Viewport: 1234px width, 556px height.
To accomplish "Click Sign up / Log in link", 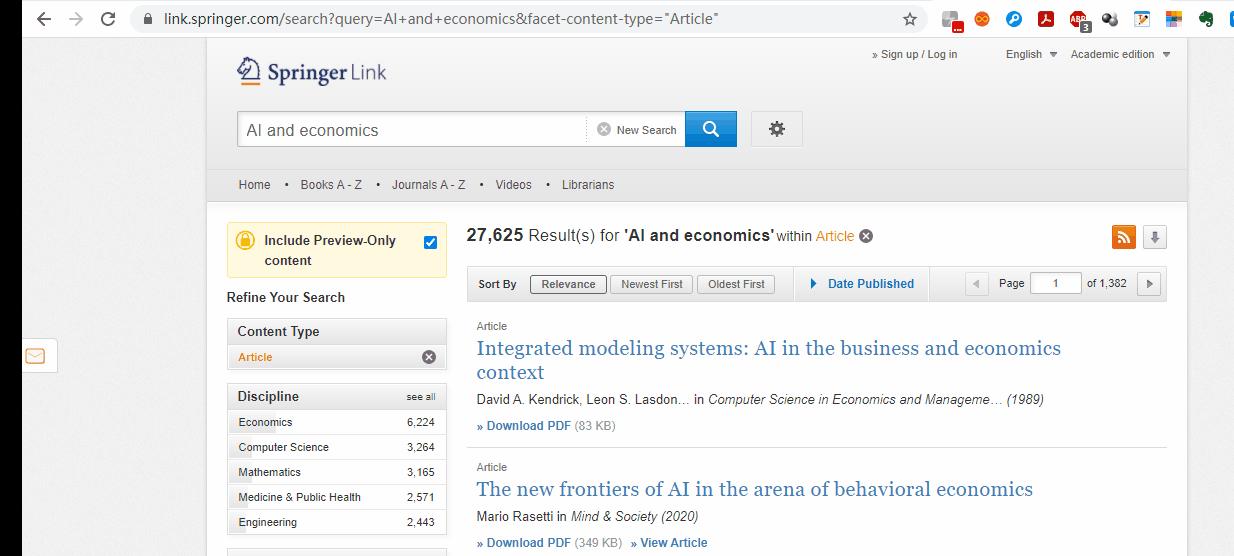I will 918,54.
